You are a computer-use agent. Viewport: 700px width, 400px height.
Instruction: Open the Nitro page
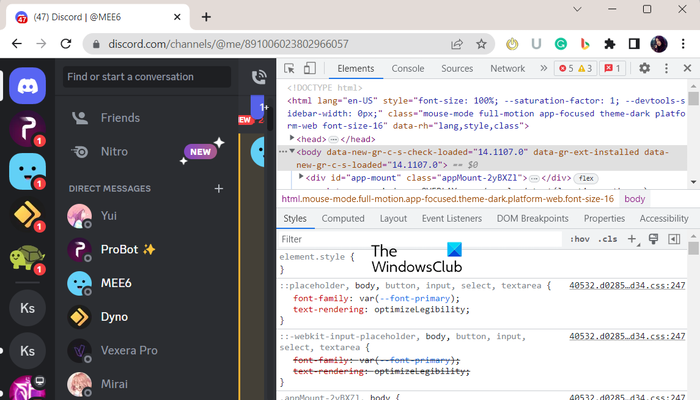146,152
